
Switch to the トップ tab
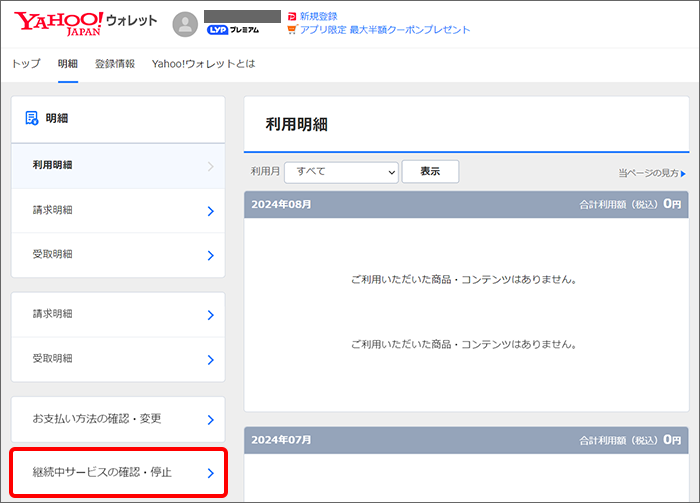[26, 64]
